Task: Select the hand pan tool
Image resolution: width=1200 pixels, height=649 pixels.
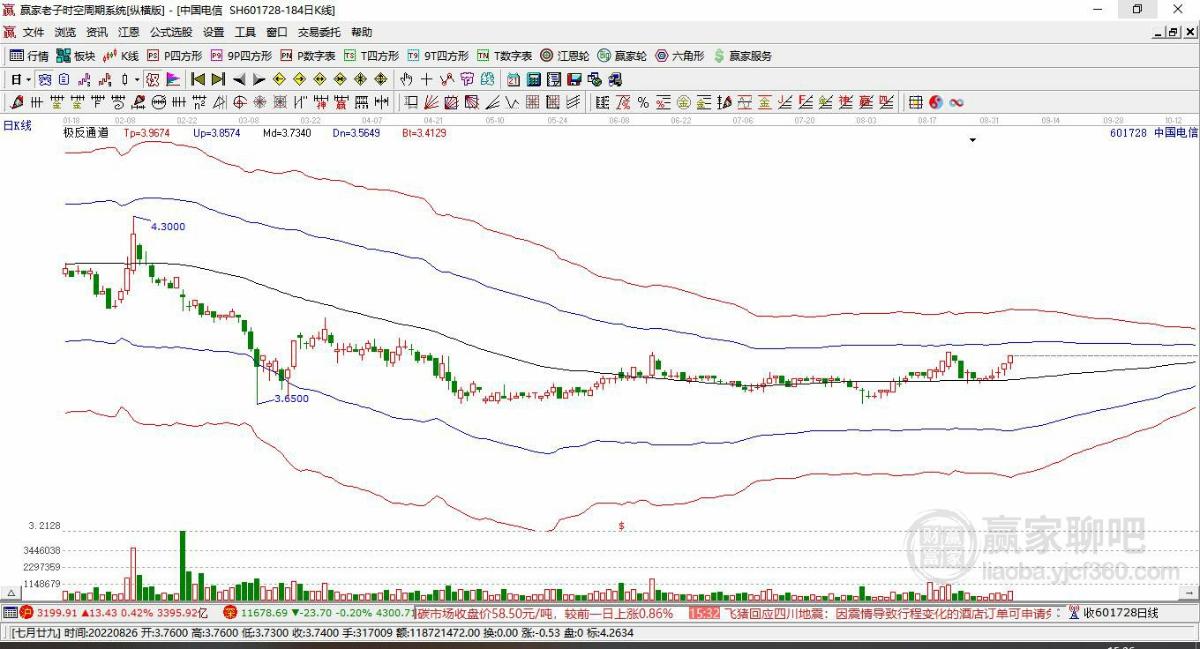Action: pyautogui.click(x=407, y=79)
